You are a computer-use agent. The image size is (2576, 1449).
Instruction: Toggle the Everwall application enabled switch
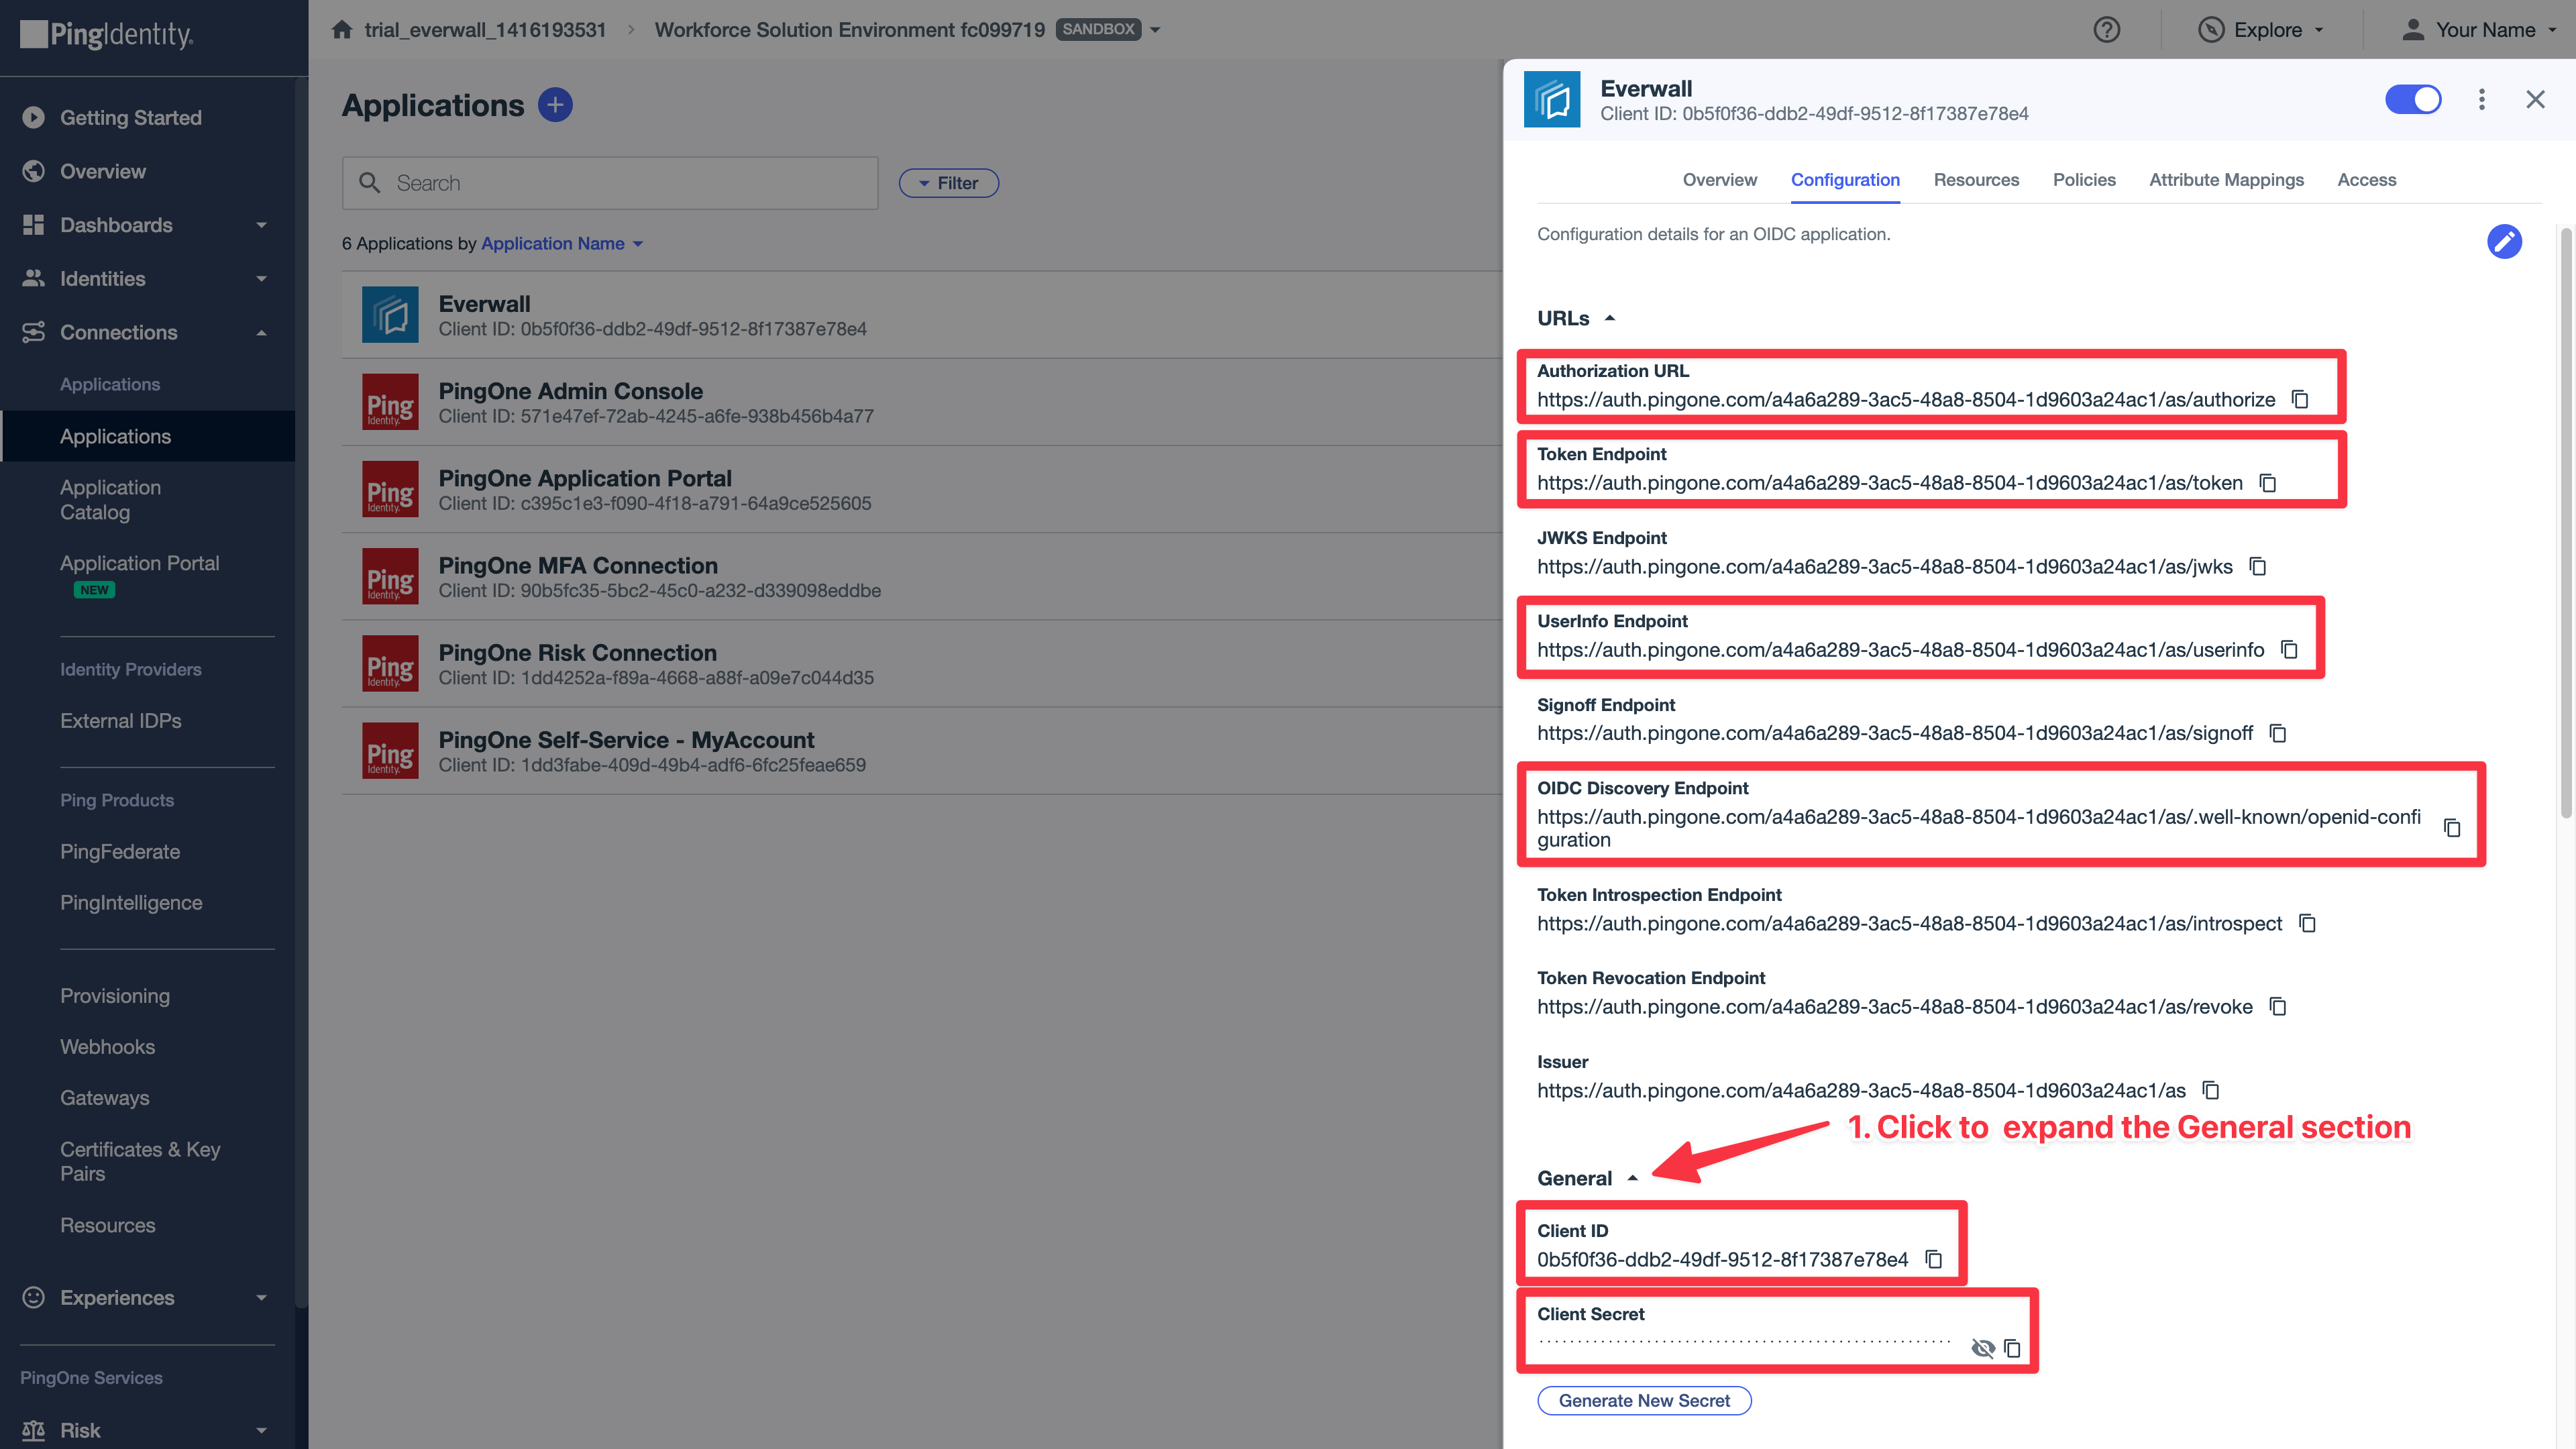[x=2413, y=99]
